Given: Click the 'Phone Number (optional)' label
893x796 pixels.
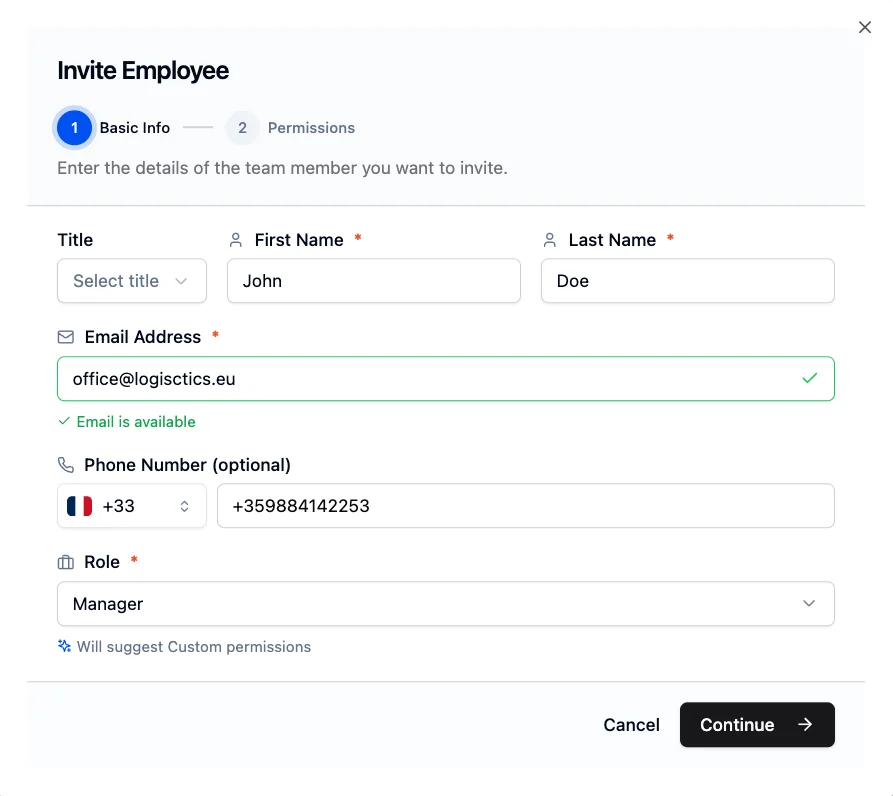Looking at the screenshot, I should click(187, 465).
